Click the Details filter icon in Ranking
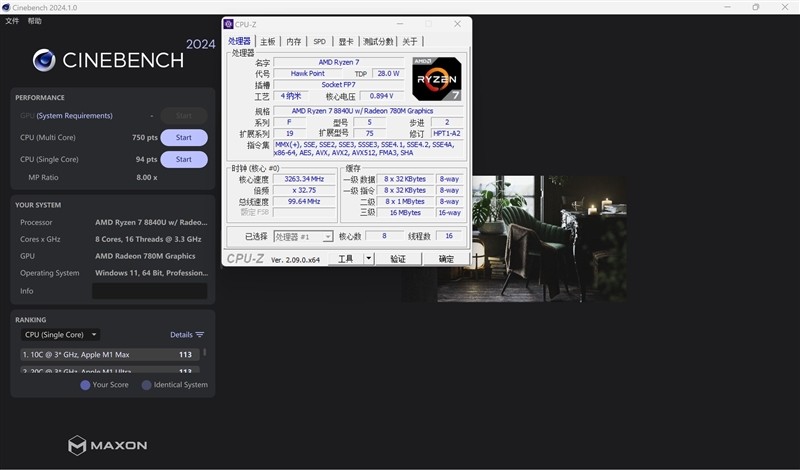Viewport: 800px width, 470px height. pyautogui.click(x=199, y=335)
